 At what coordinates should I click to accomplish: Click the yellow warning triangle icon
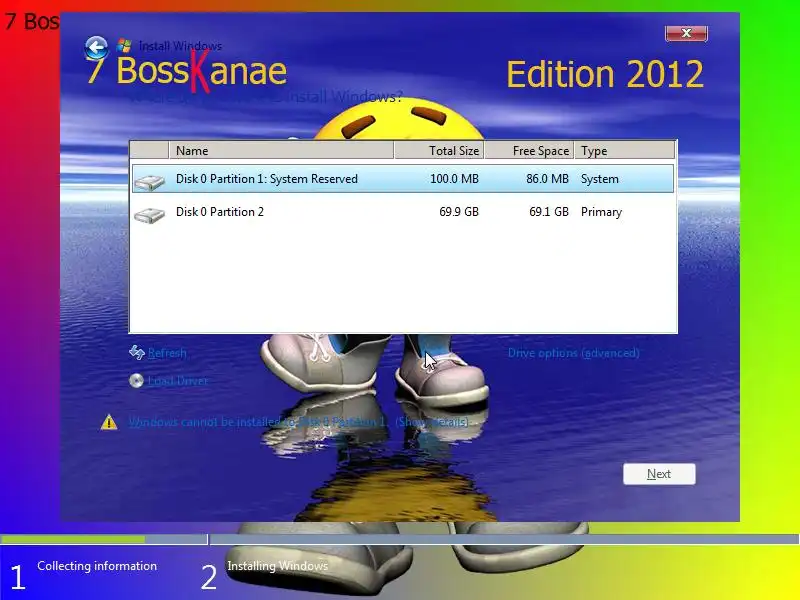tap(109, 422)
